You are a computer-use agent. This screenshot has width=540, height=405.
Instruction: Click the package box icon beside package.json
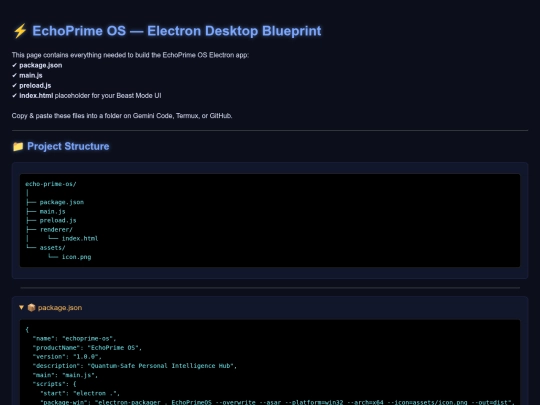(31, 308)
